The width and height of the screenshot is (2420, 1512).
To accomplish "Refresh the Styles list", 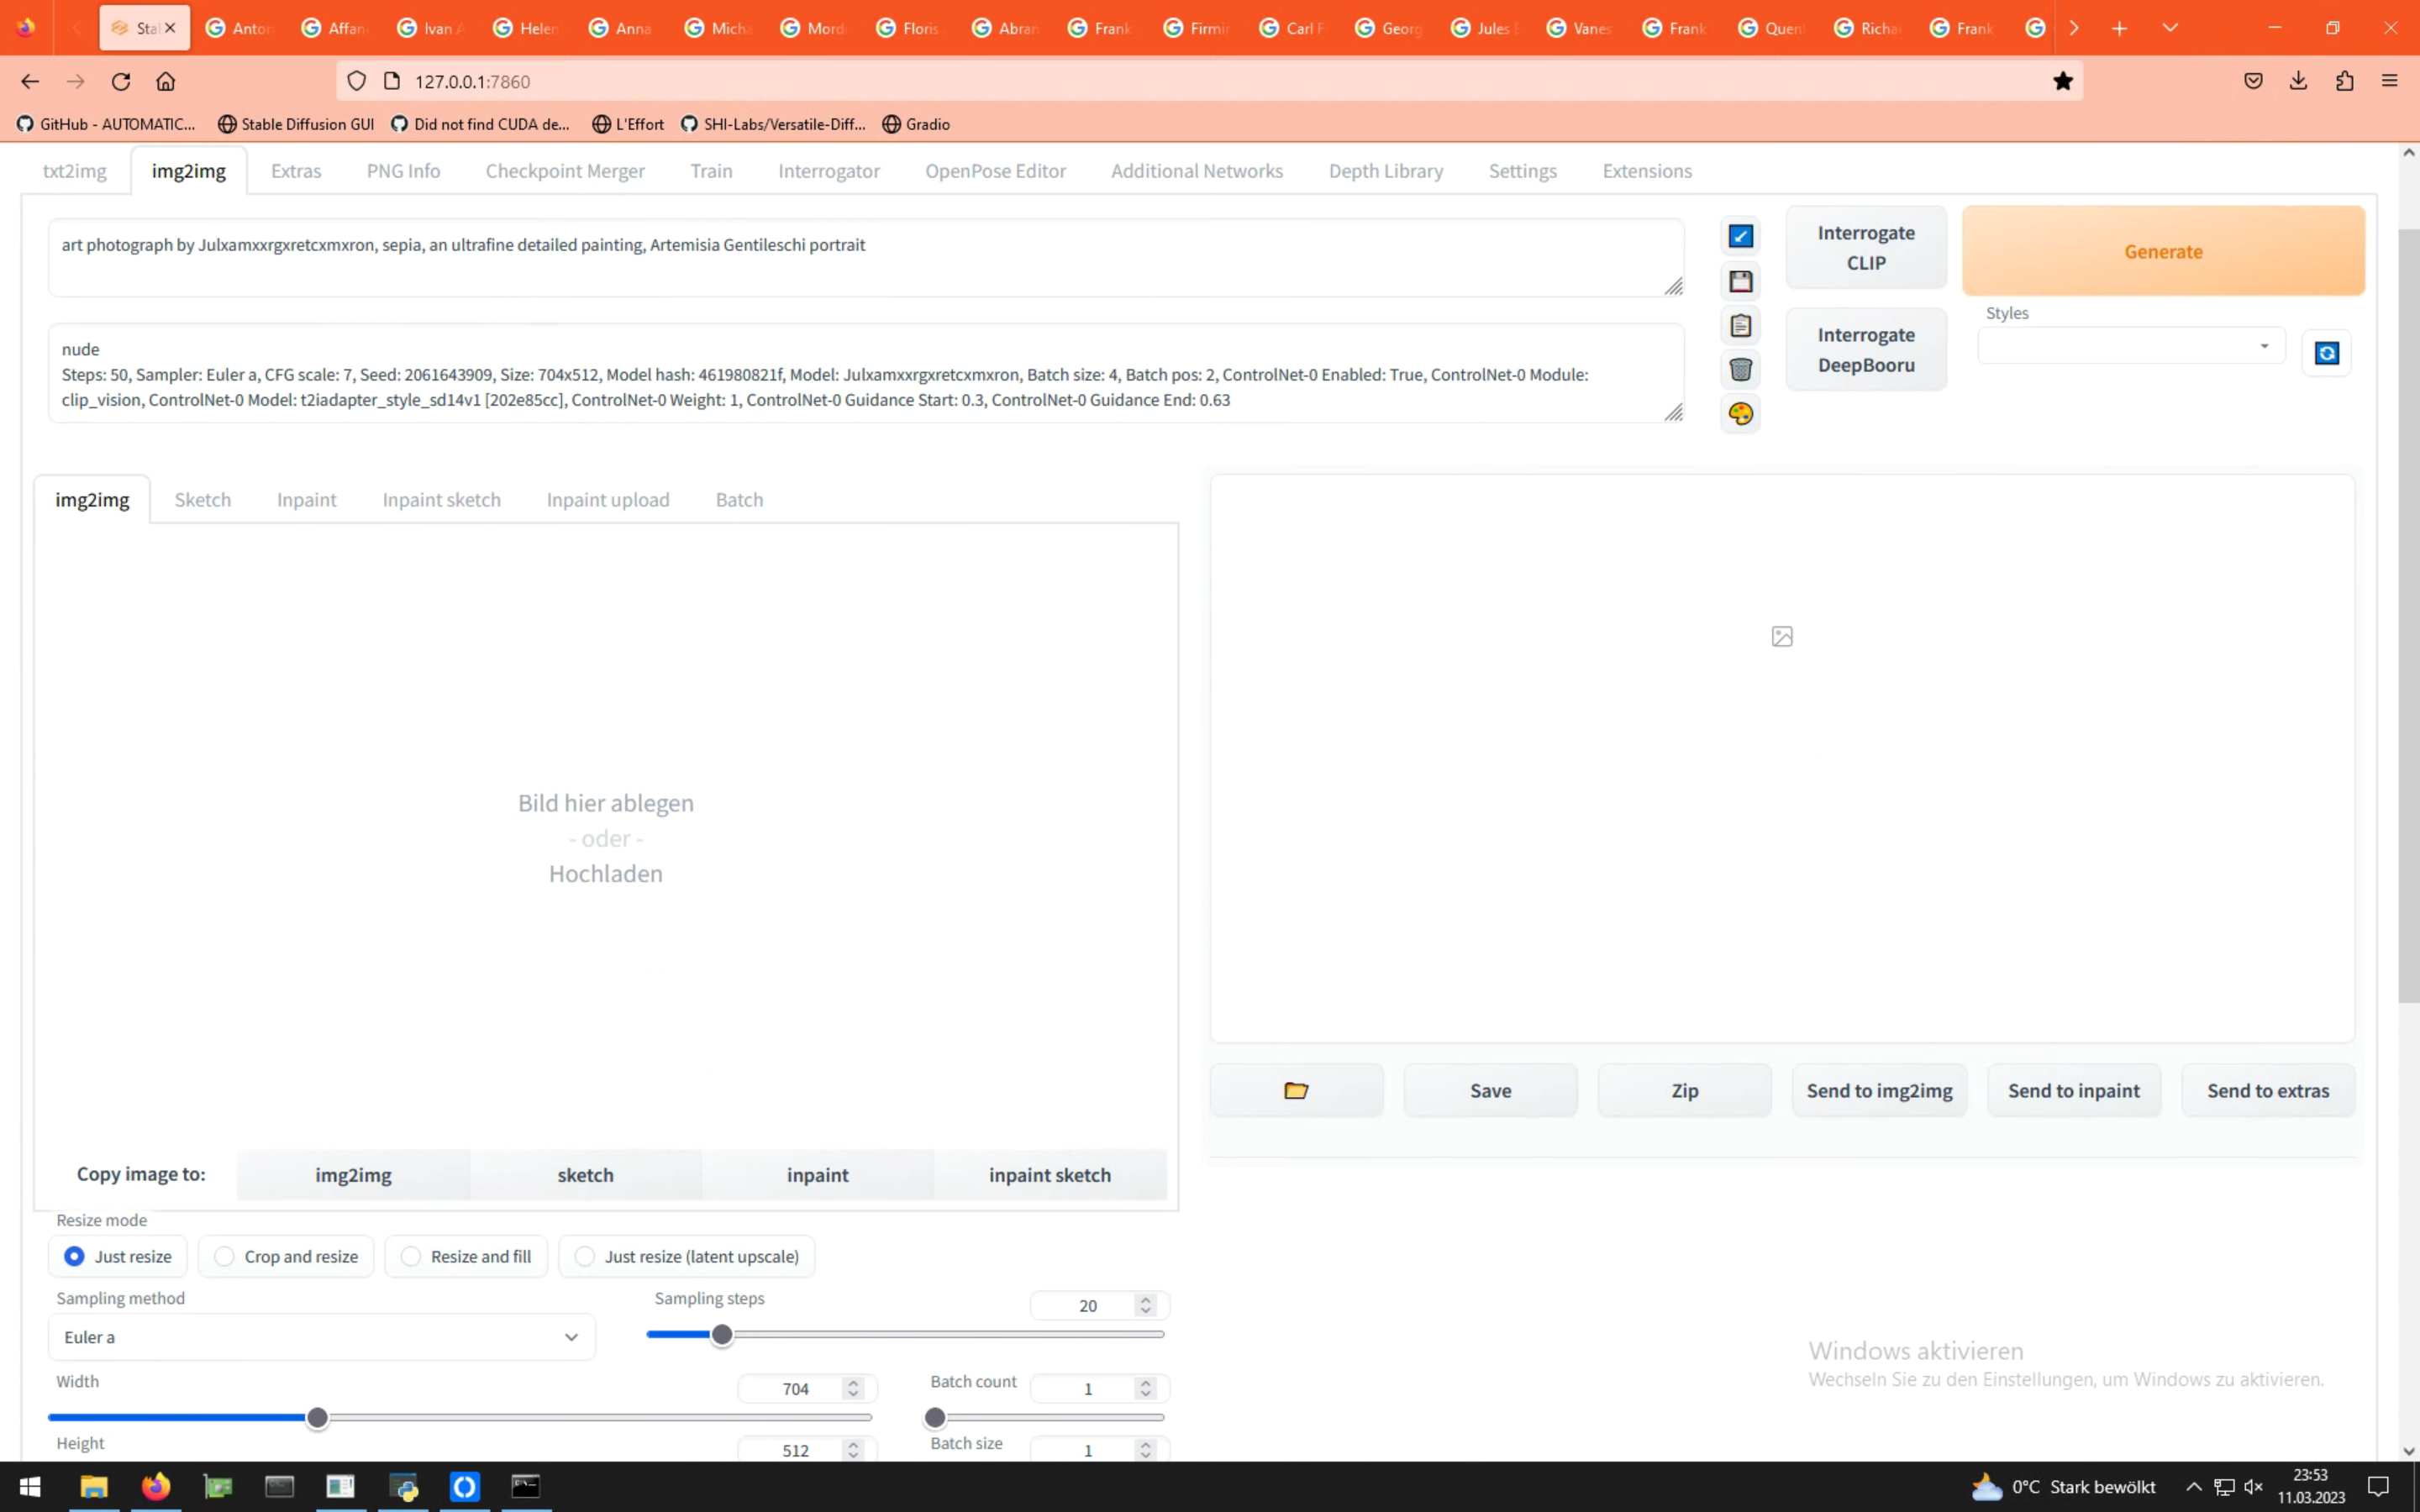I will pos(2327,352).
